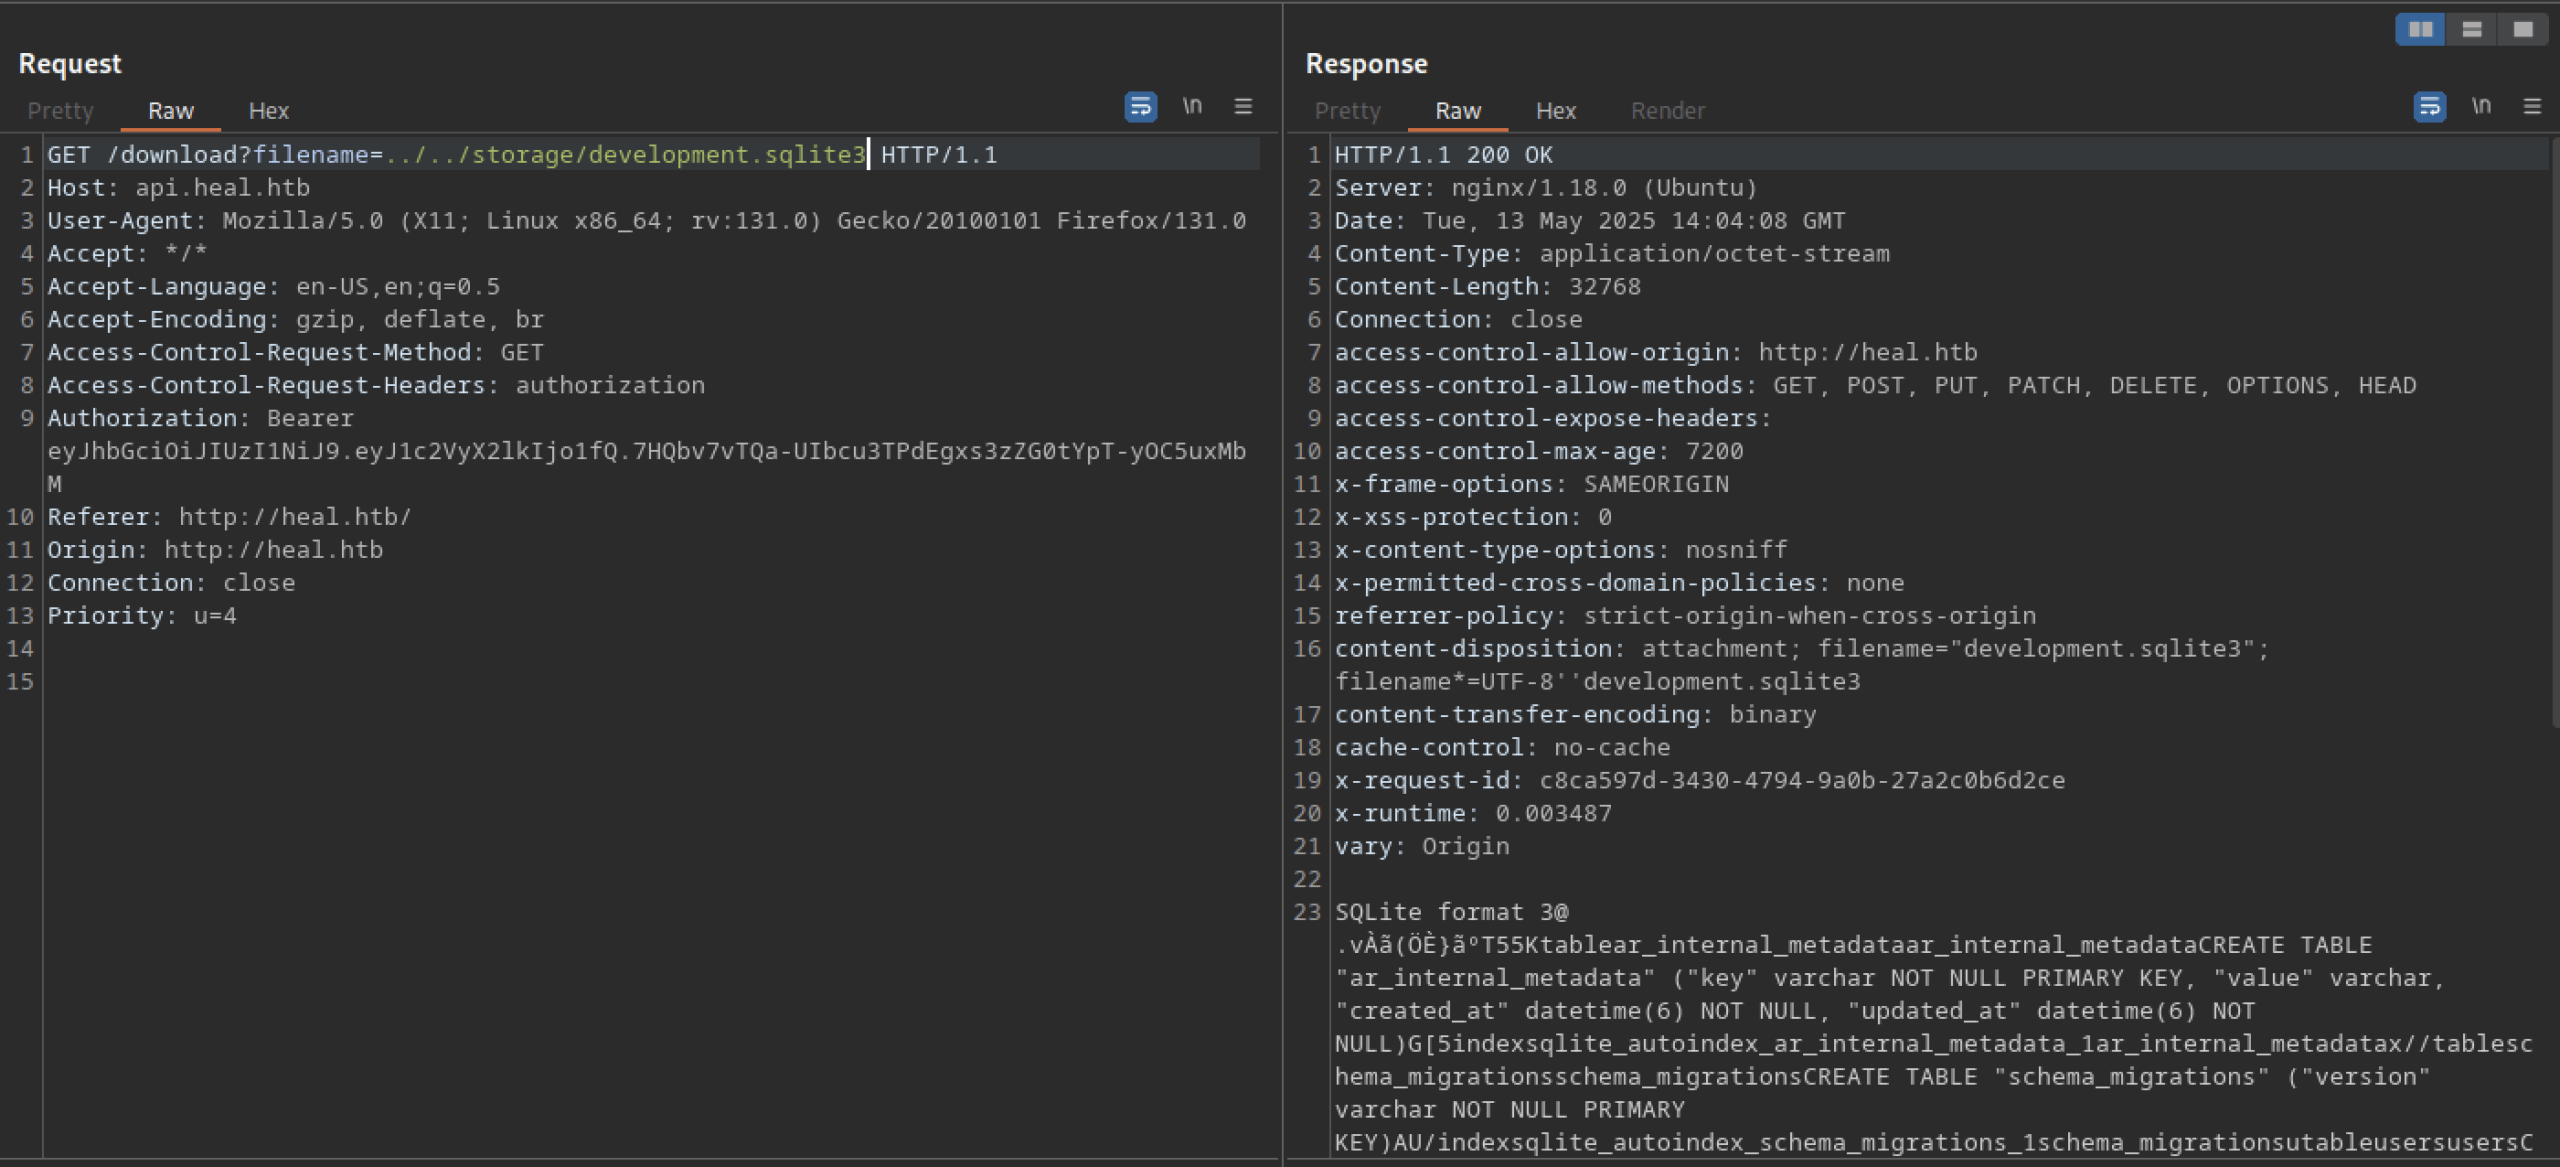Switch Response view to Pretty tab
Image resolution: width=2560 pixels, height=1167 pixels.
point(1347,111)
